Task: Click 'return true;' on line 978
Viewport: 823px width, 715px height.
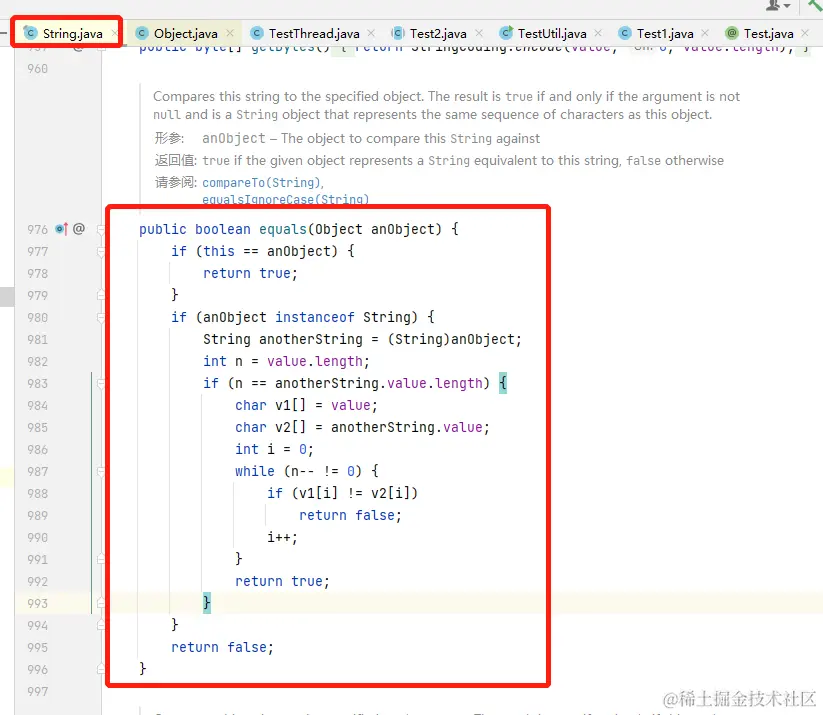Action: 250,274
